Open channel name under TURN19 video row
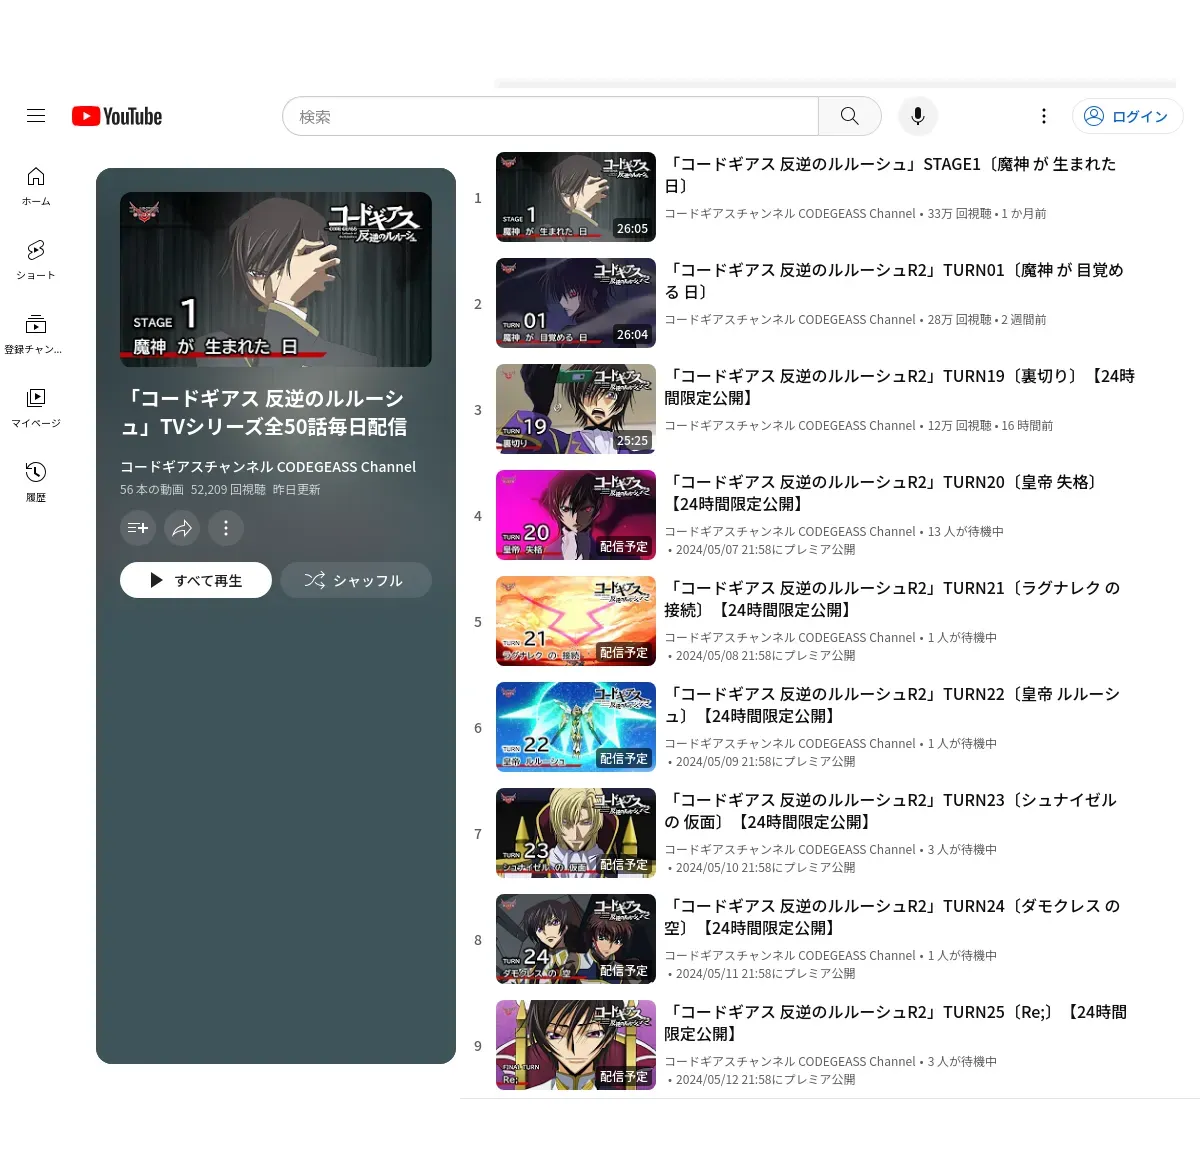The image size is (1200, 1159). [790, 426]
